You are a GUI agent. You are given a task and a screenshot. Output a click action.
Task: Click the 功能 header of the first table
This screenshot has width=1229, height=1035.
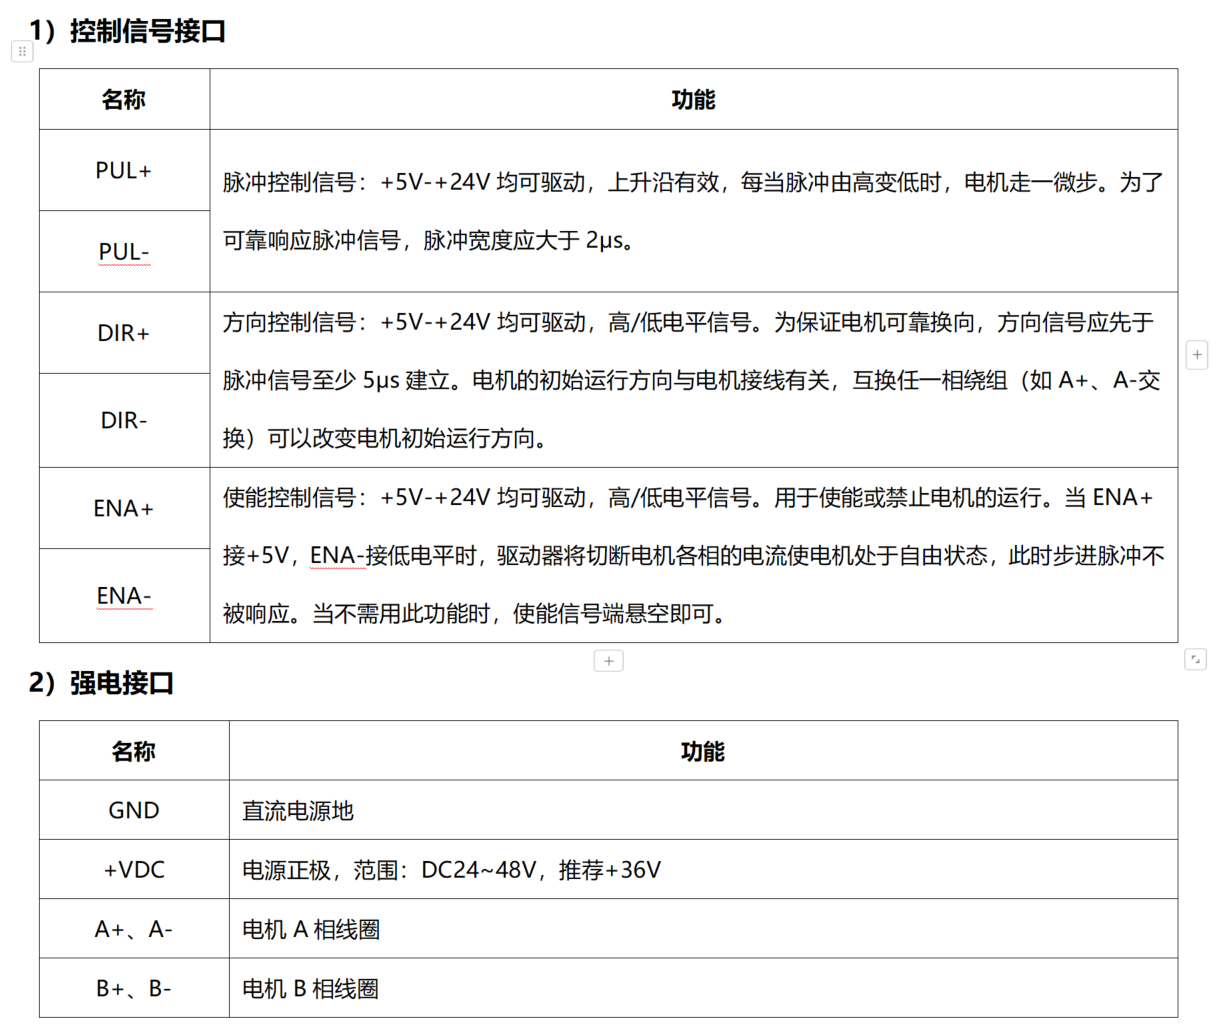coord(694,99)
